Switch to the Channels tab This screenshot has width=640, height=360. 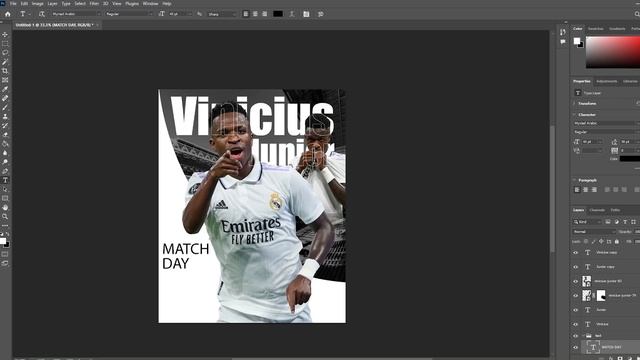597,210
